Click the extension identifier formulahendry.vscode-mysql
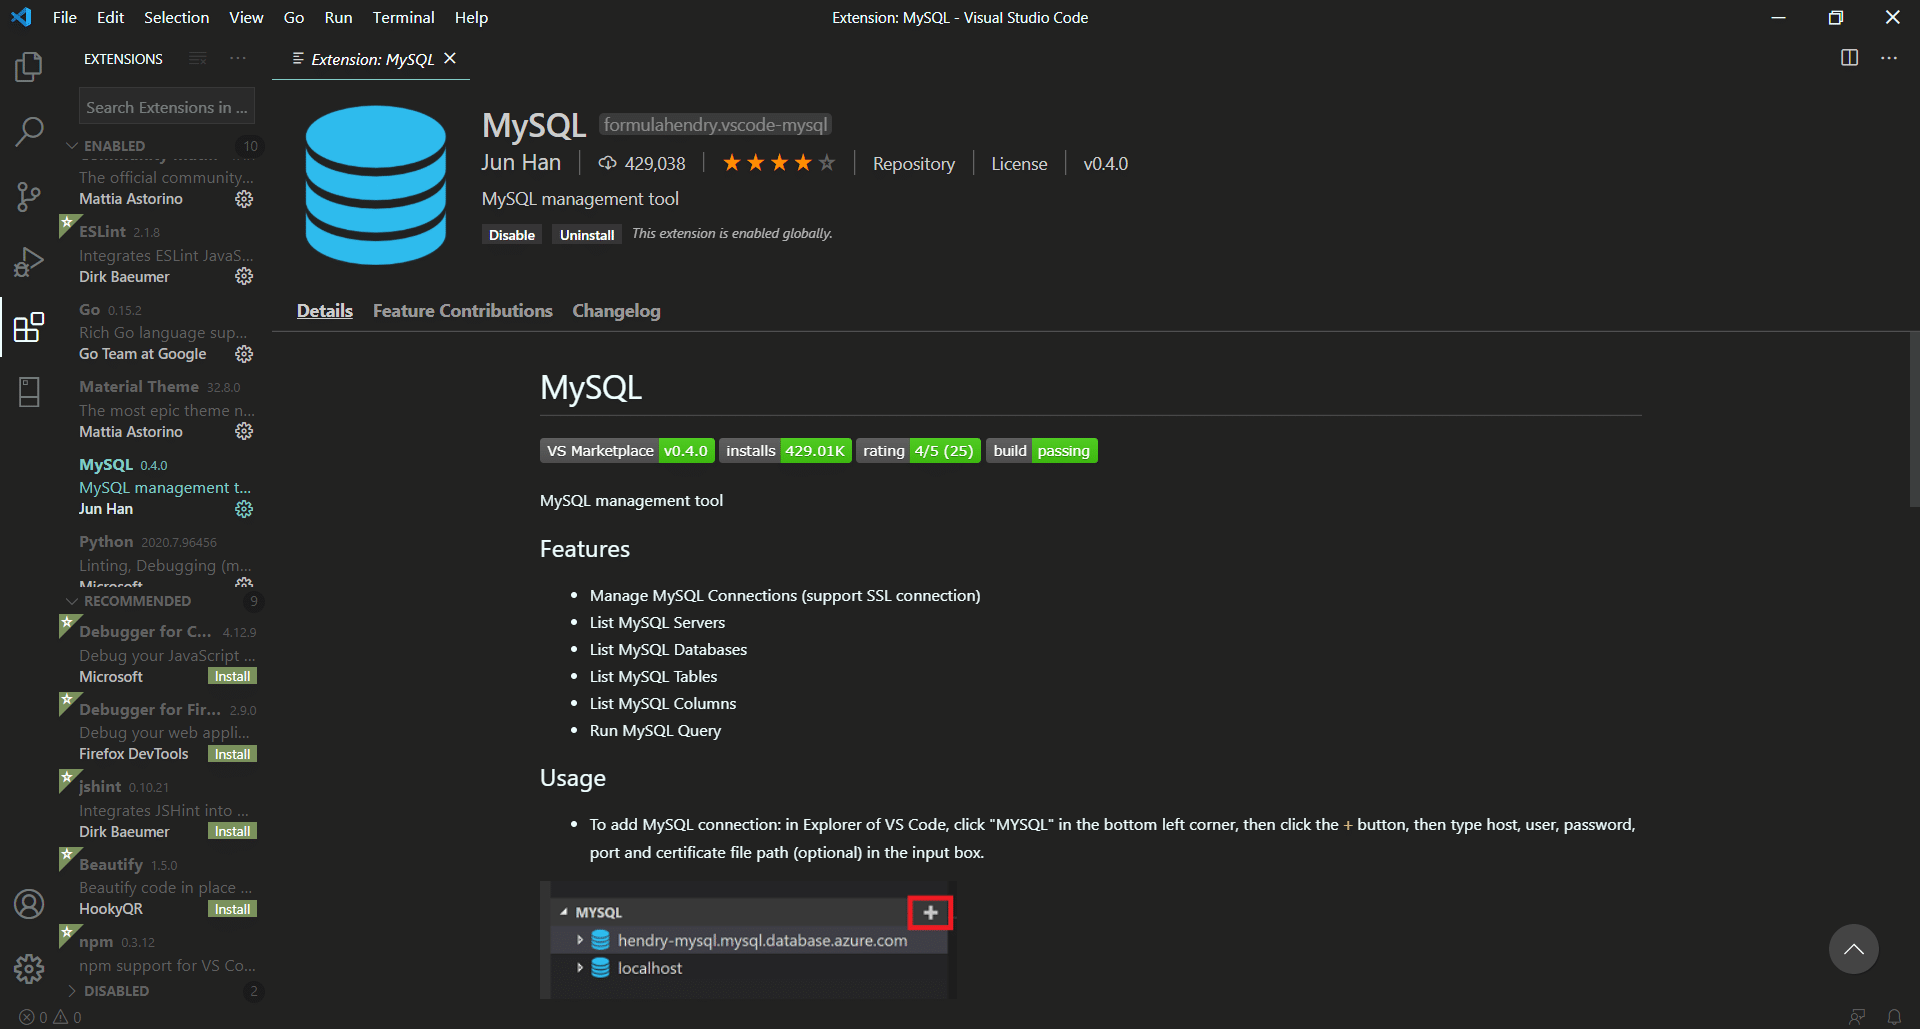 [716, 125]
